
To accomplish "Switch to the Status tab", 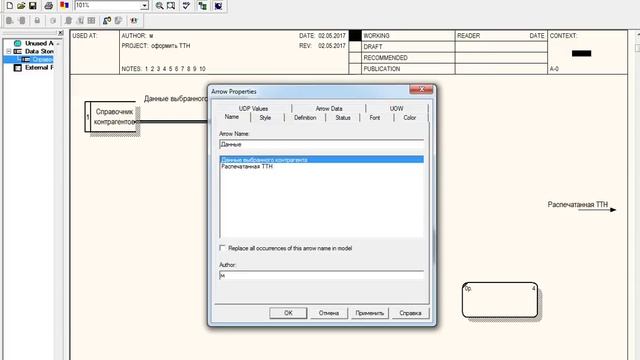I will [x=343, y=118].
